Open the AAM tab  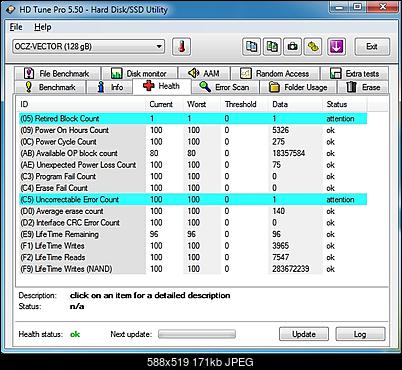[x=204, y=73]
